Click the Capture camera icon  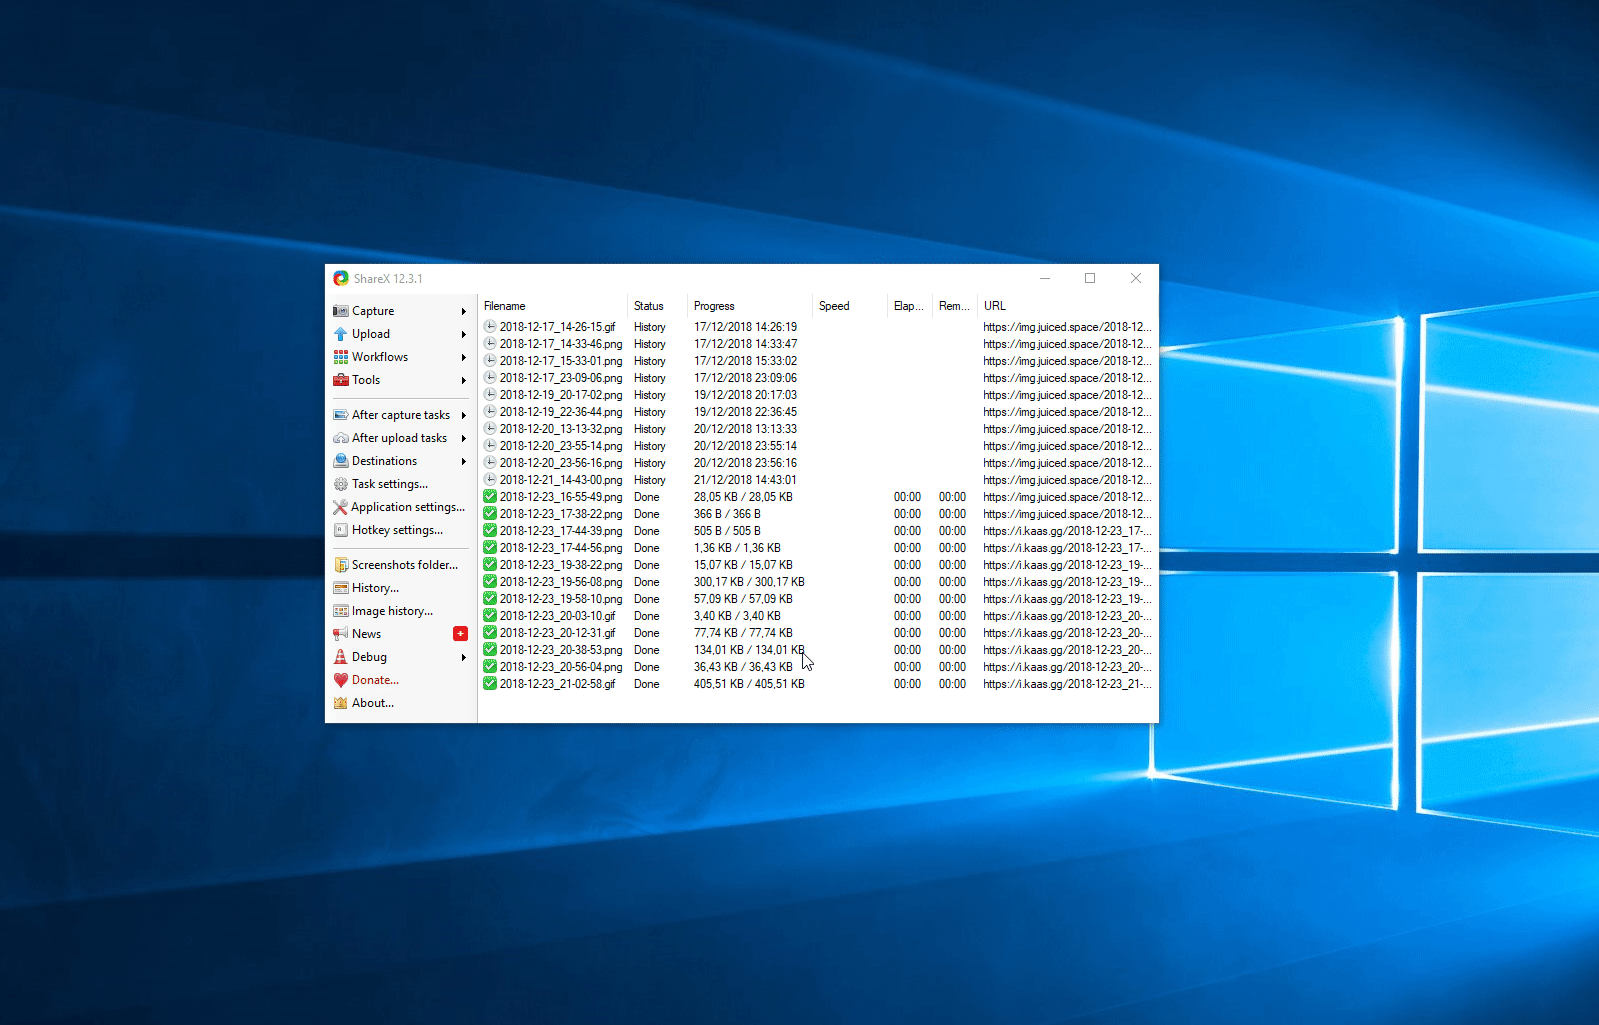(x=341, y=311)
